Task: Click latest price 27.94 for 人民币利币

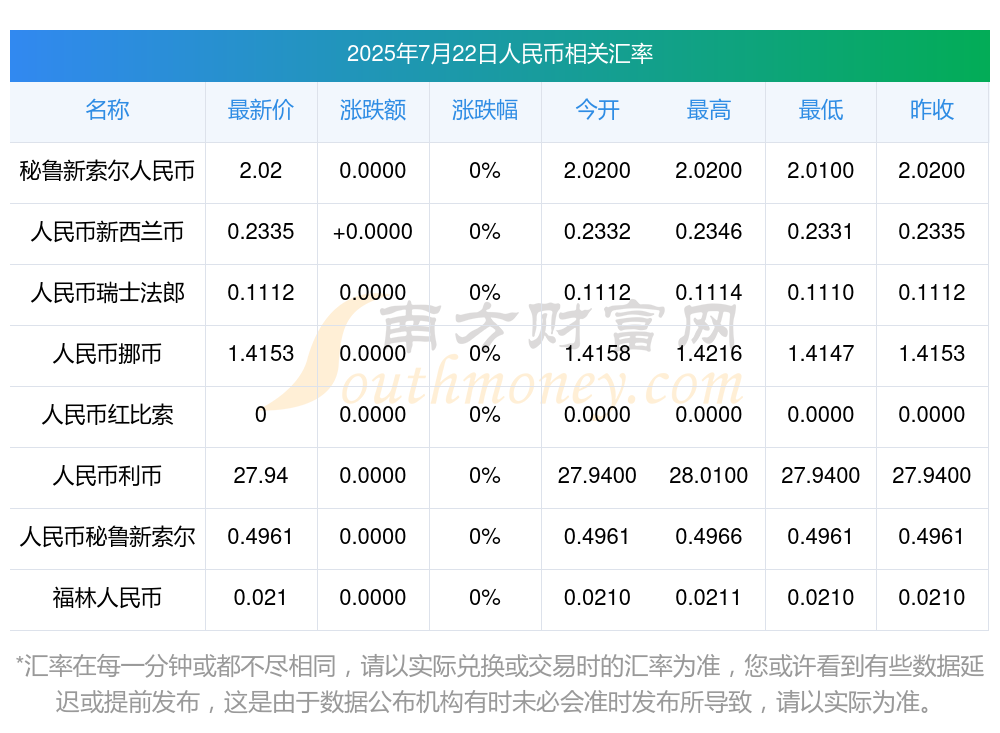Action: coord(261,475)
